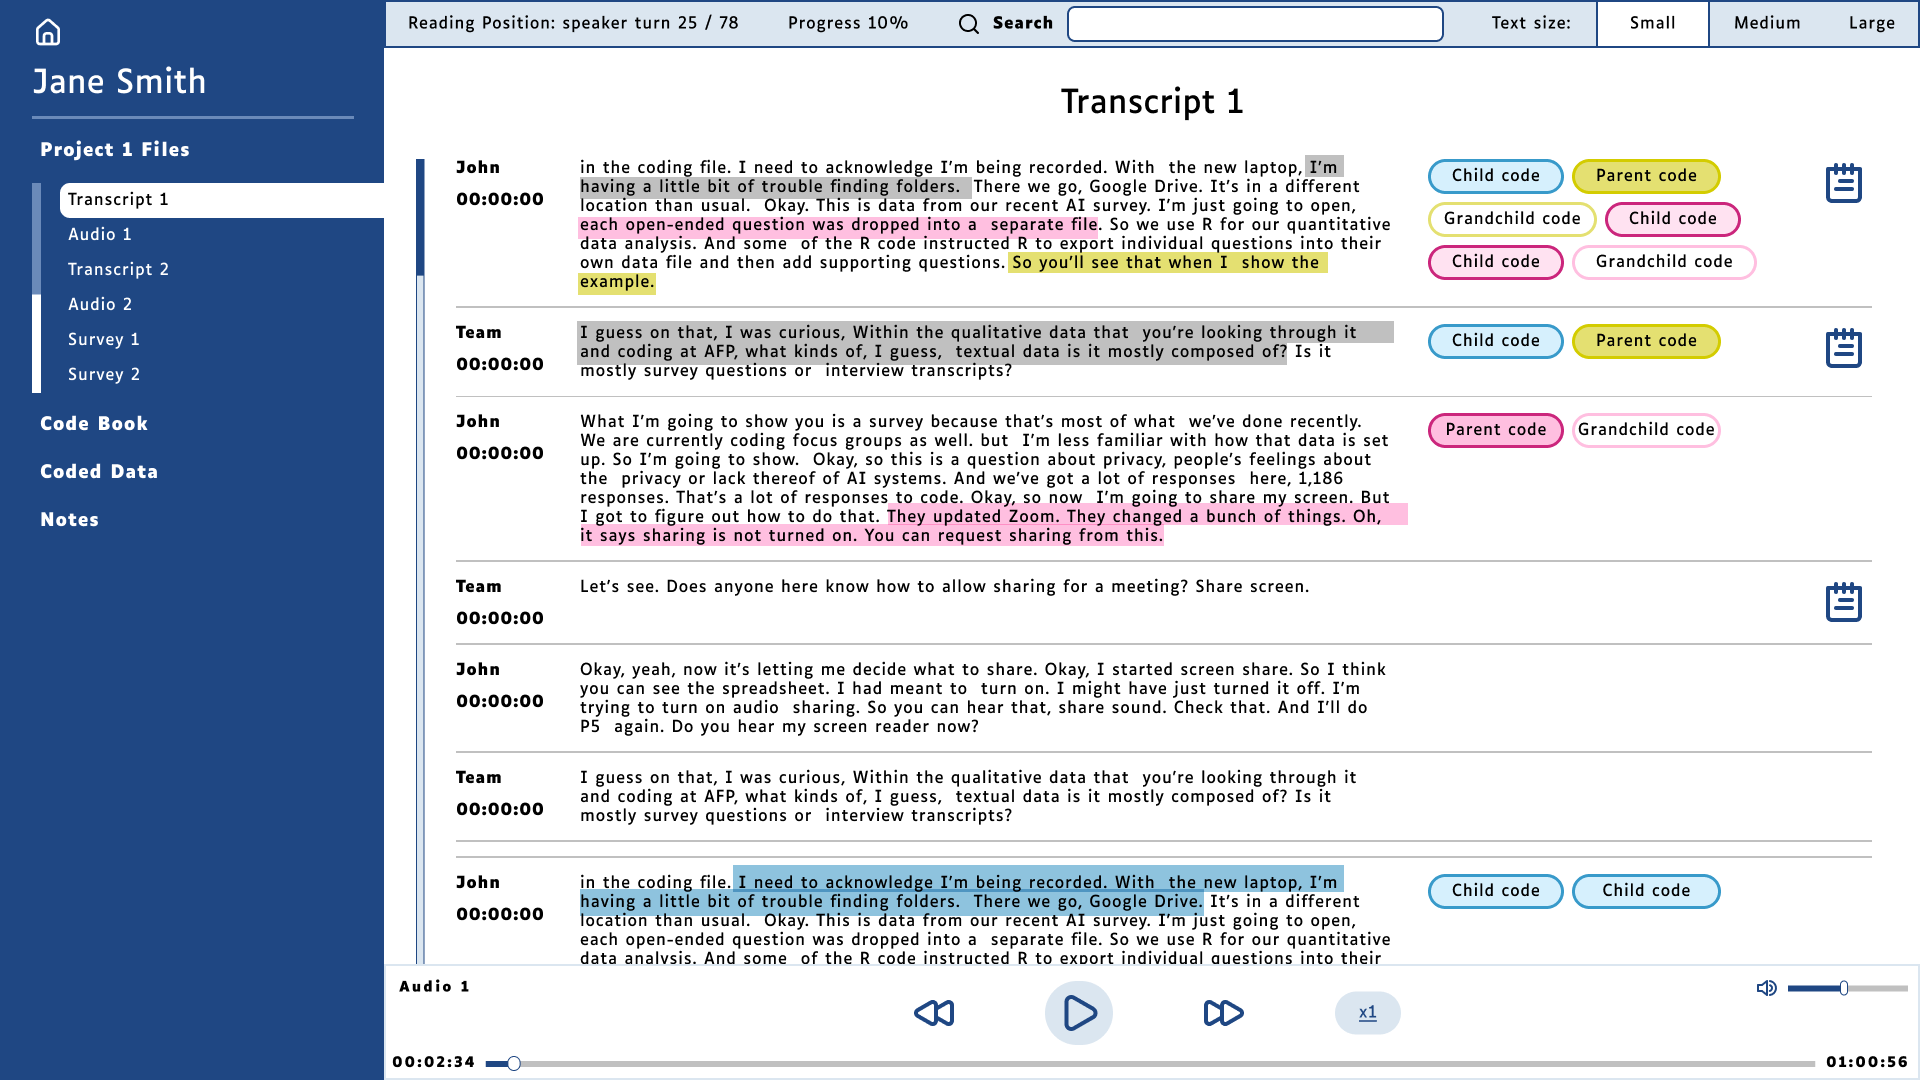Click the transcript vertical scroll indicator
Screen dimensions: 1920x1080
pos(420,217)
